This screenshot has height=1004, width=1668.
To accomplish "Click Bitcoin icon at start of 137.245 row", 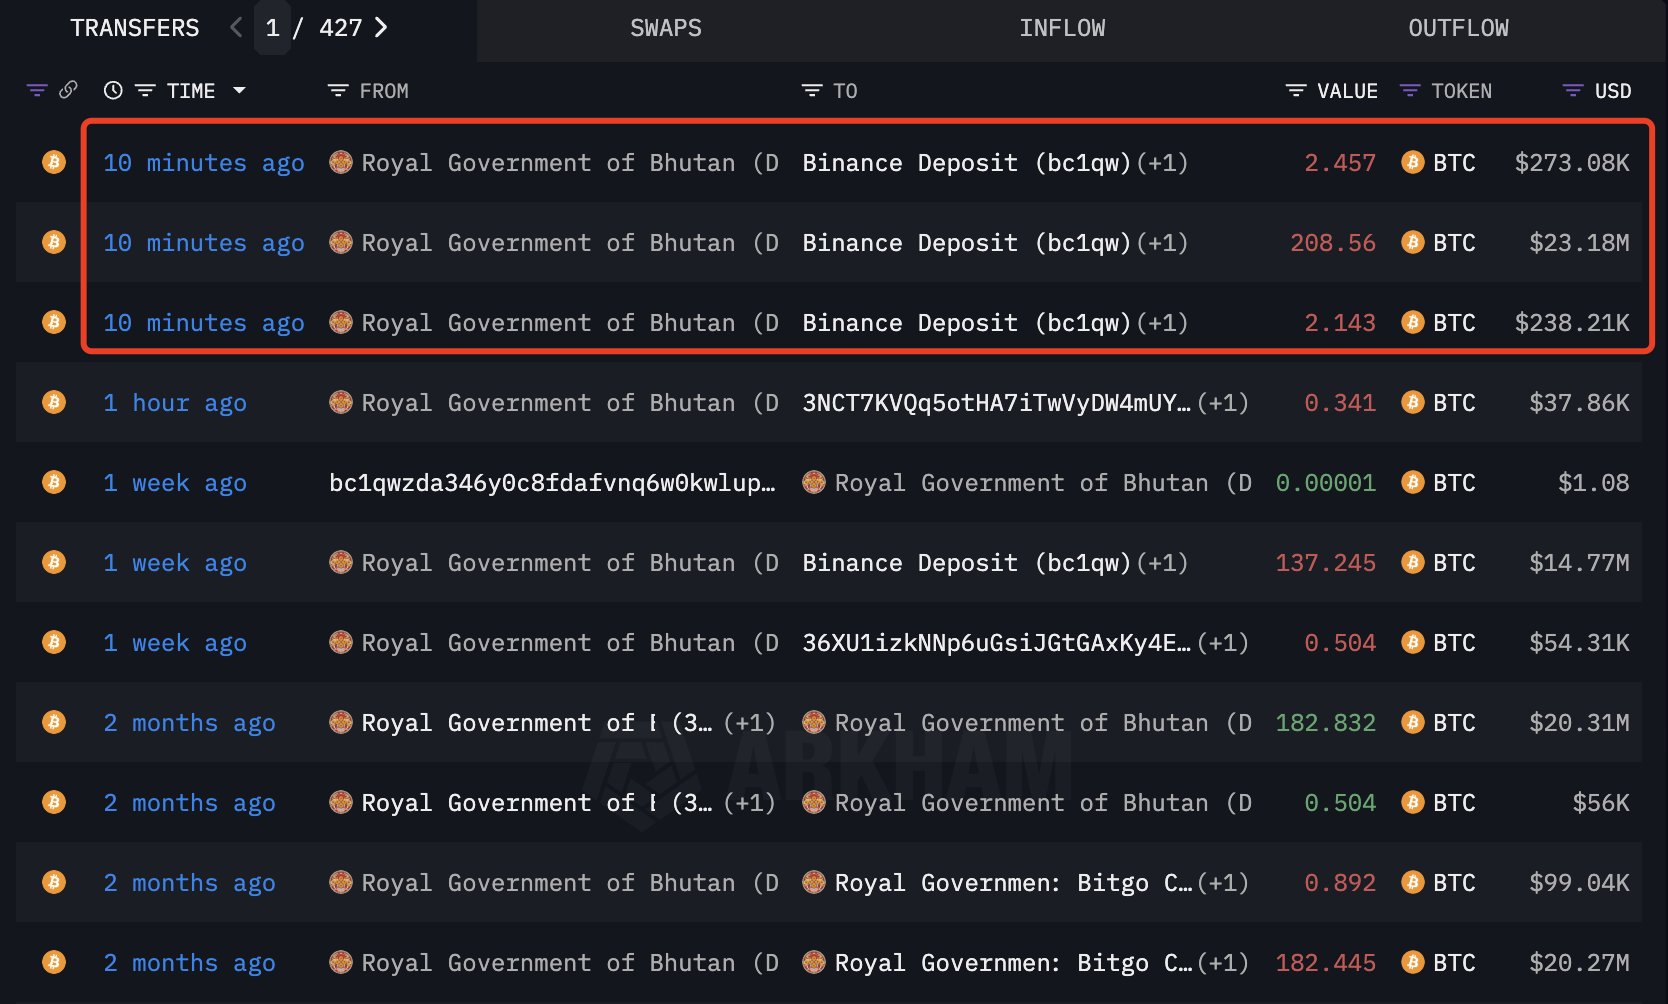I will 54,562.
